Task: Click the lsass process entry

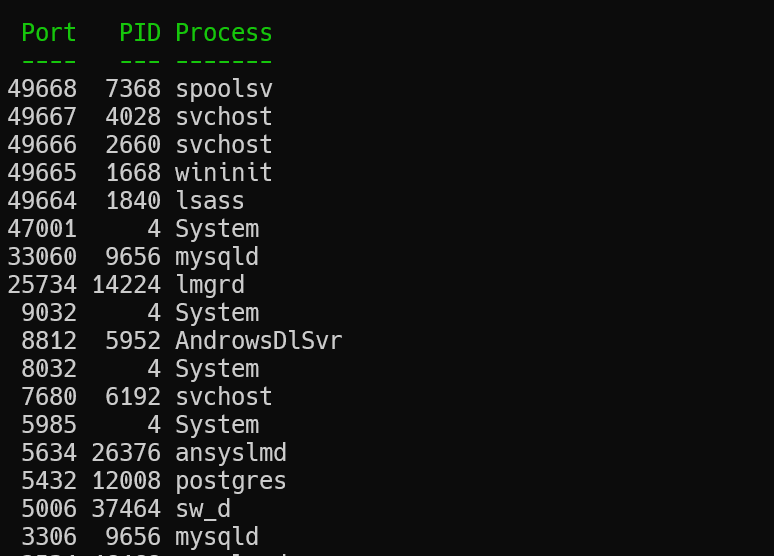Action: tap(210, 201)
